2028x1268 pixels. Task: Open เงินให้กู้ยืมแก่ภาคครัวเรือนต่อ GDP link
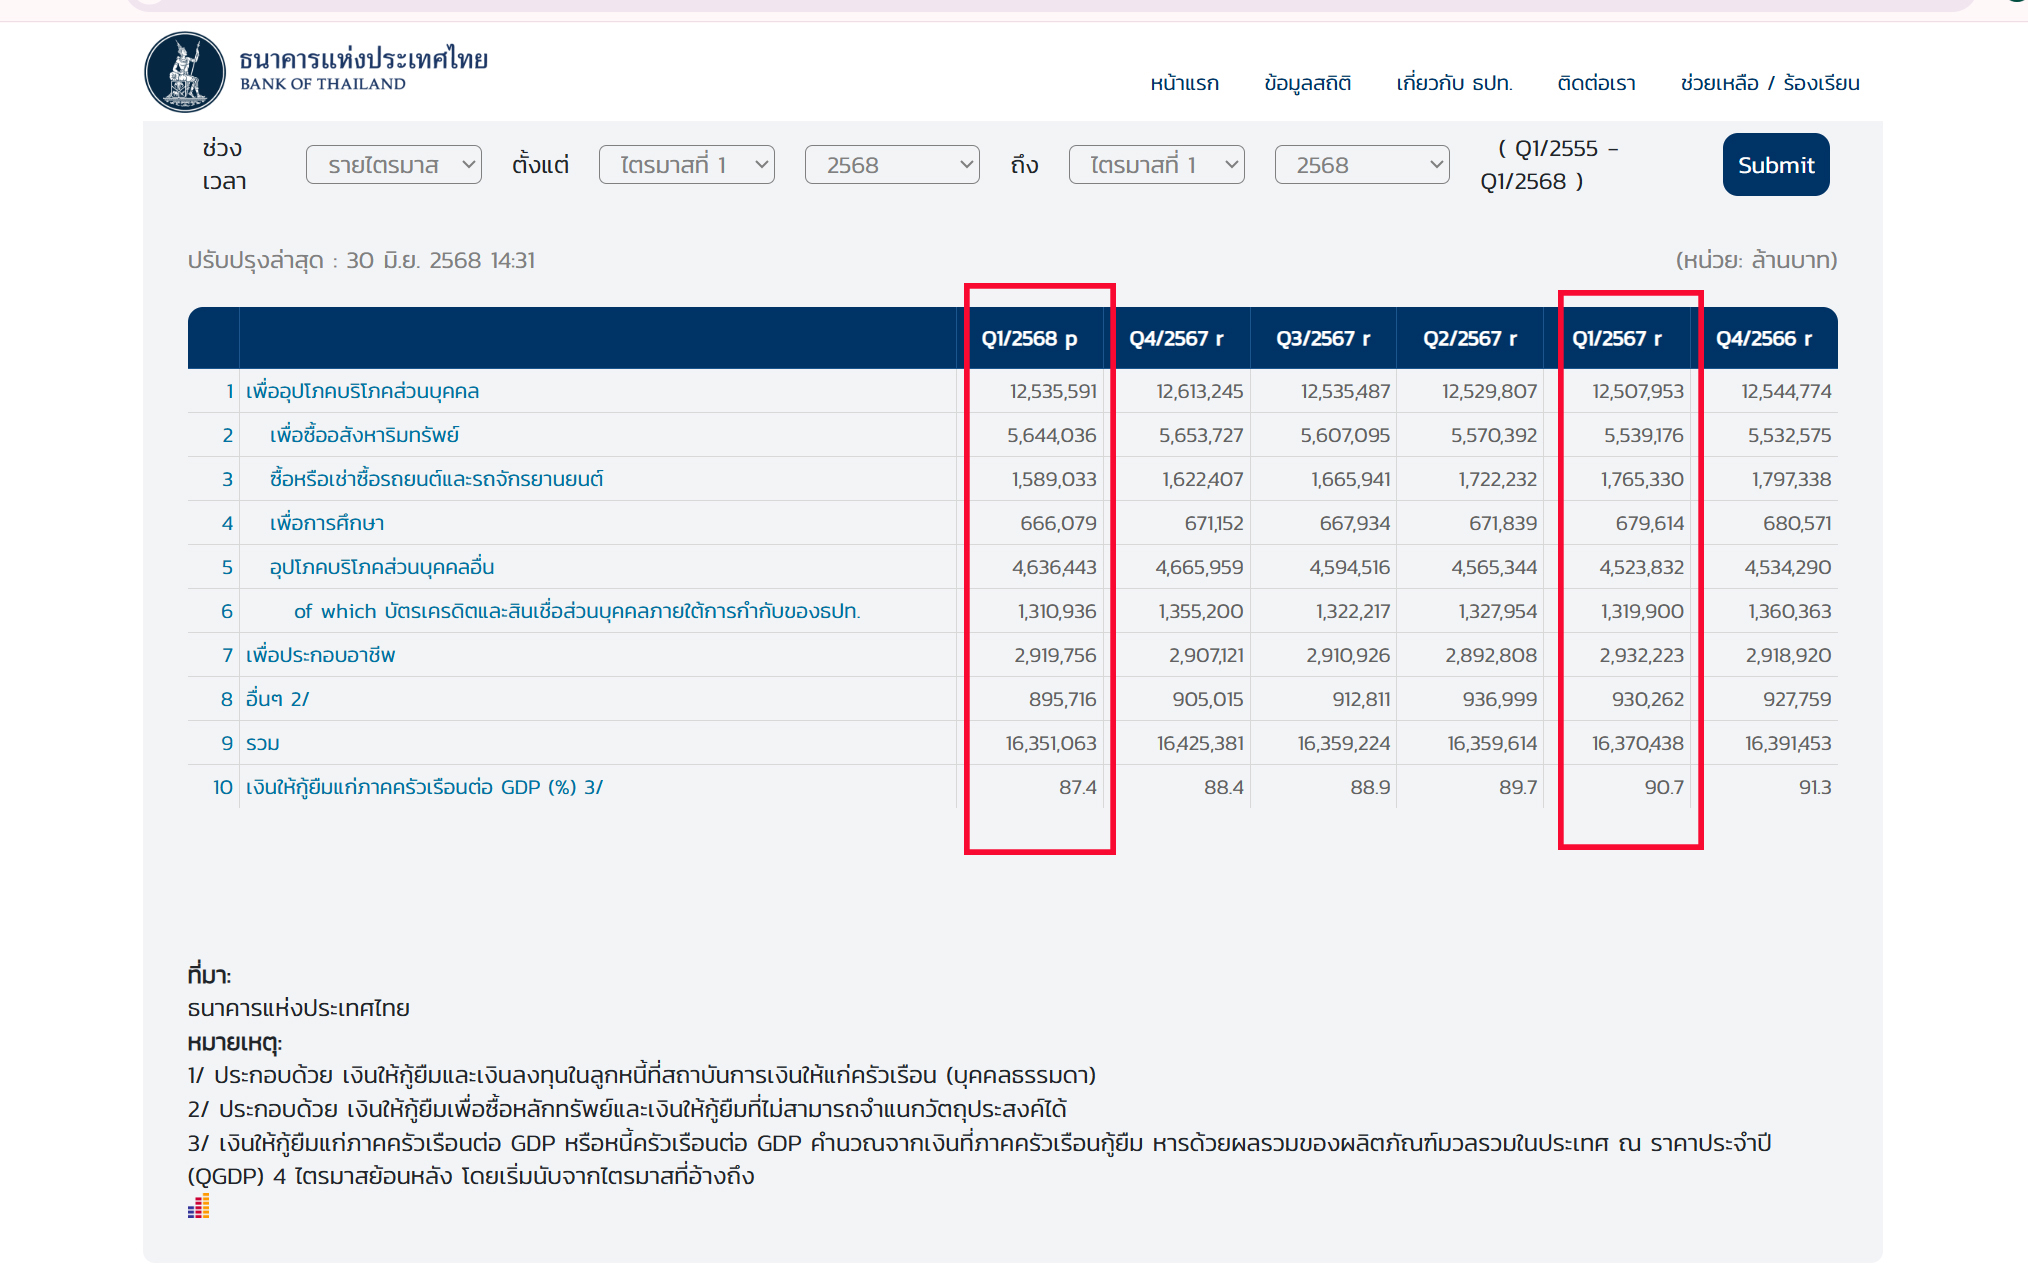[424, 787]
